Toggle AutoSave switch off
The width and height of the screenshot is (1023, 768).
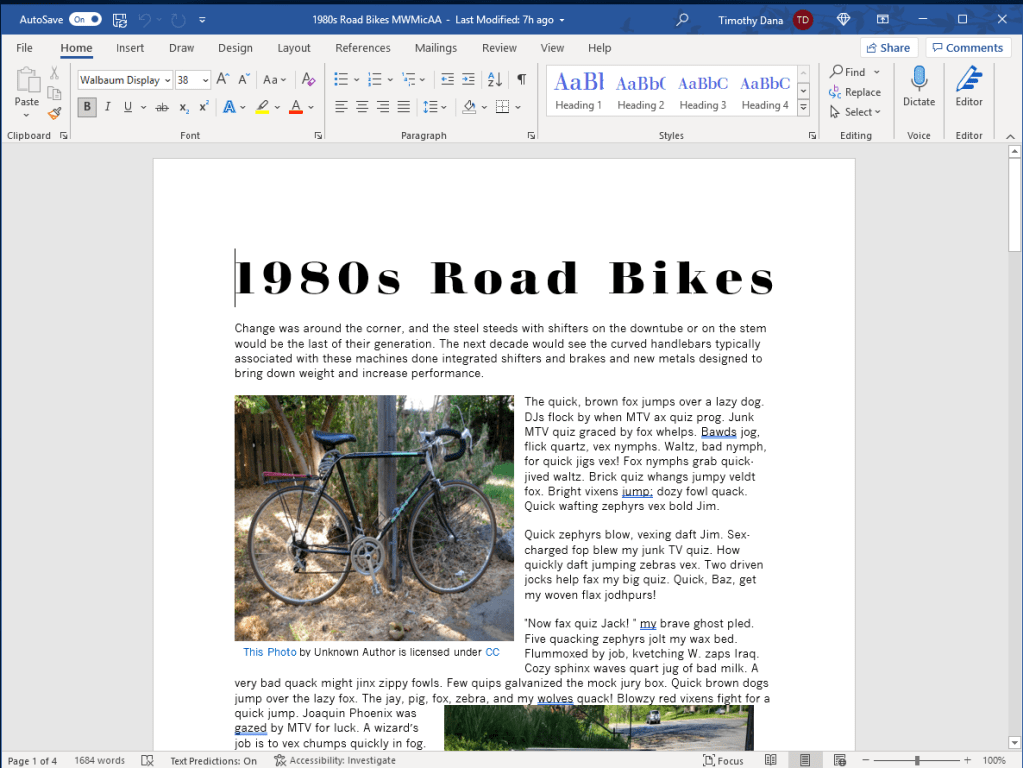point(85,19)
